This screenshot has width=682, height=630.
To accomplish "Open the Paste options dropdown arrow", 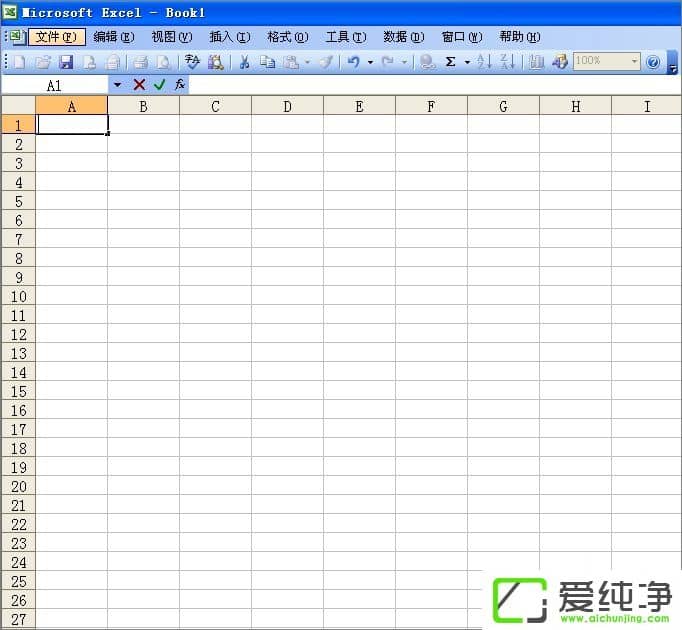I will [308, 62].
